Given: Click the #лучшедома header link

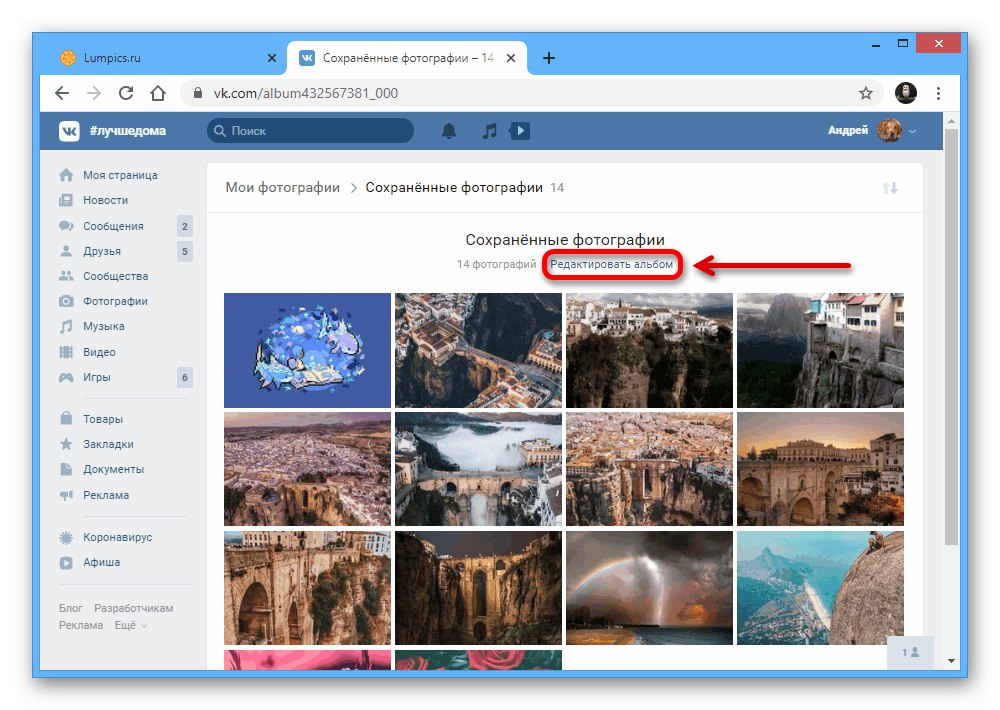Looking at the screenshot, I should pyautogui.click(x=128, y=131).
